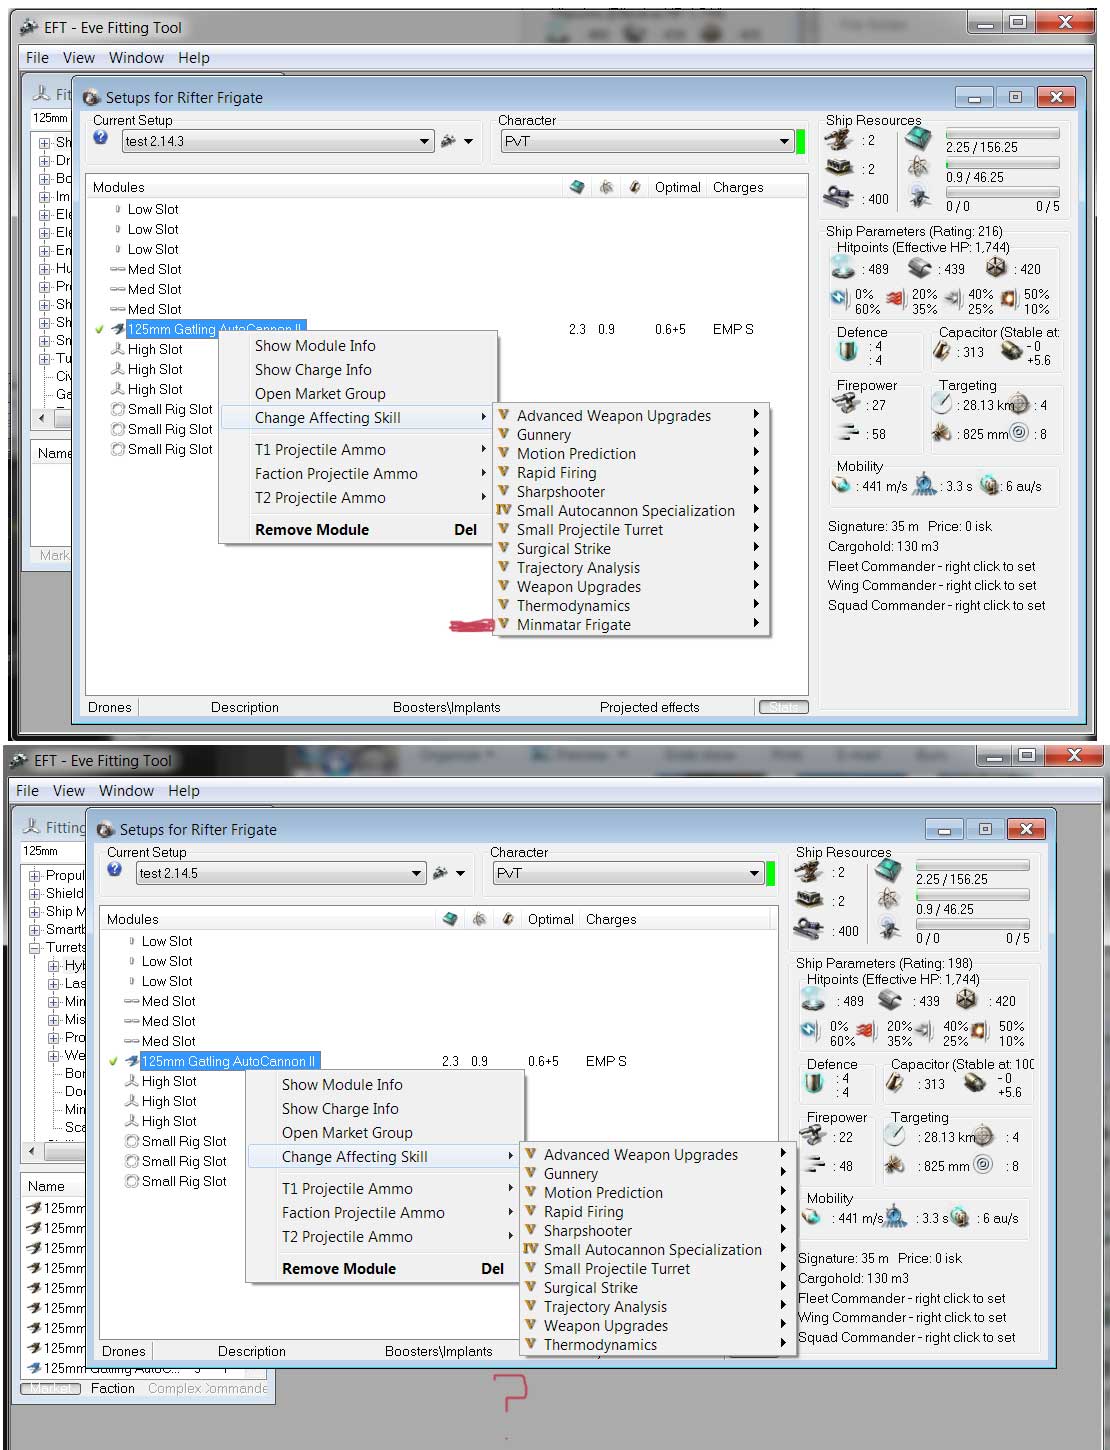
Task: Switch to Projected effects tab
Action: 650,707
